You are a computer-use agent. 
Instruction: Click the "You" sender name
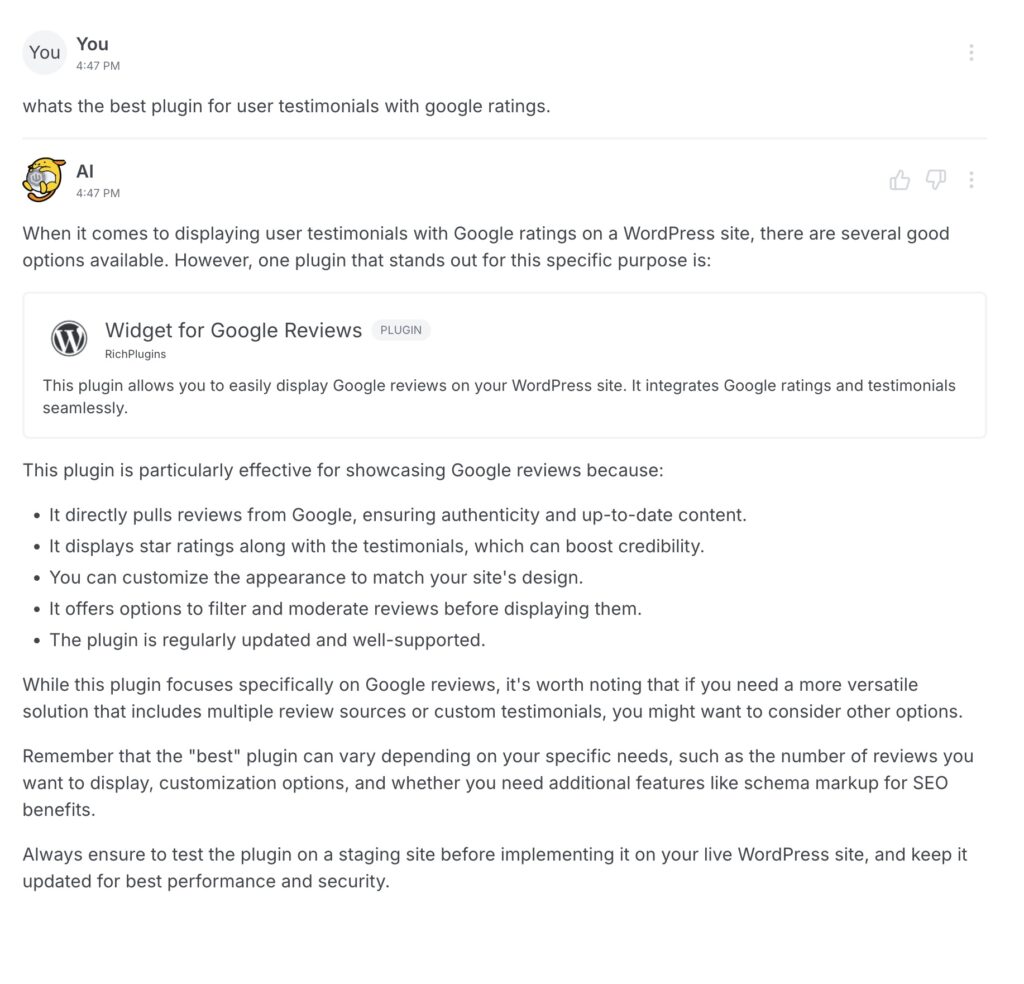coord(92,43)
